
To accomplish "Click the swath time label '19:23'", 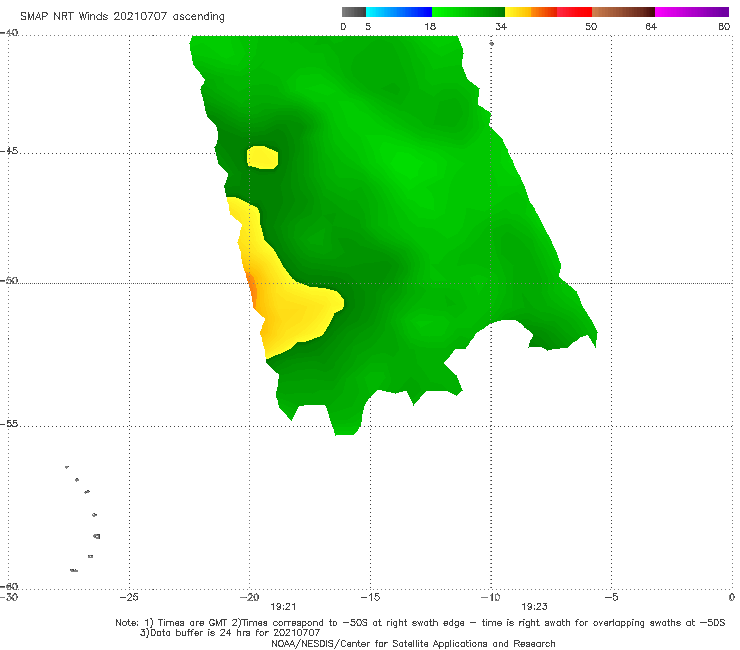I will (534, 607).
